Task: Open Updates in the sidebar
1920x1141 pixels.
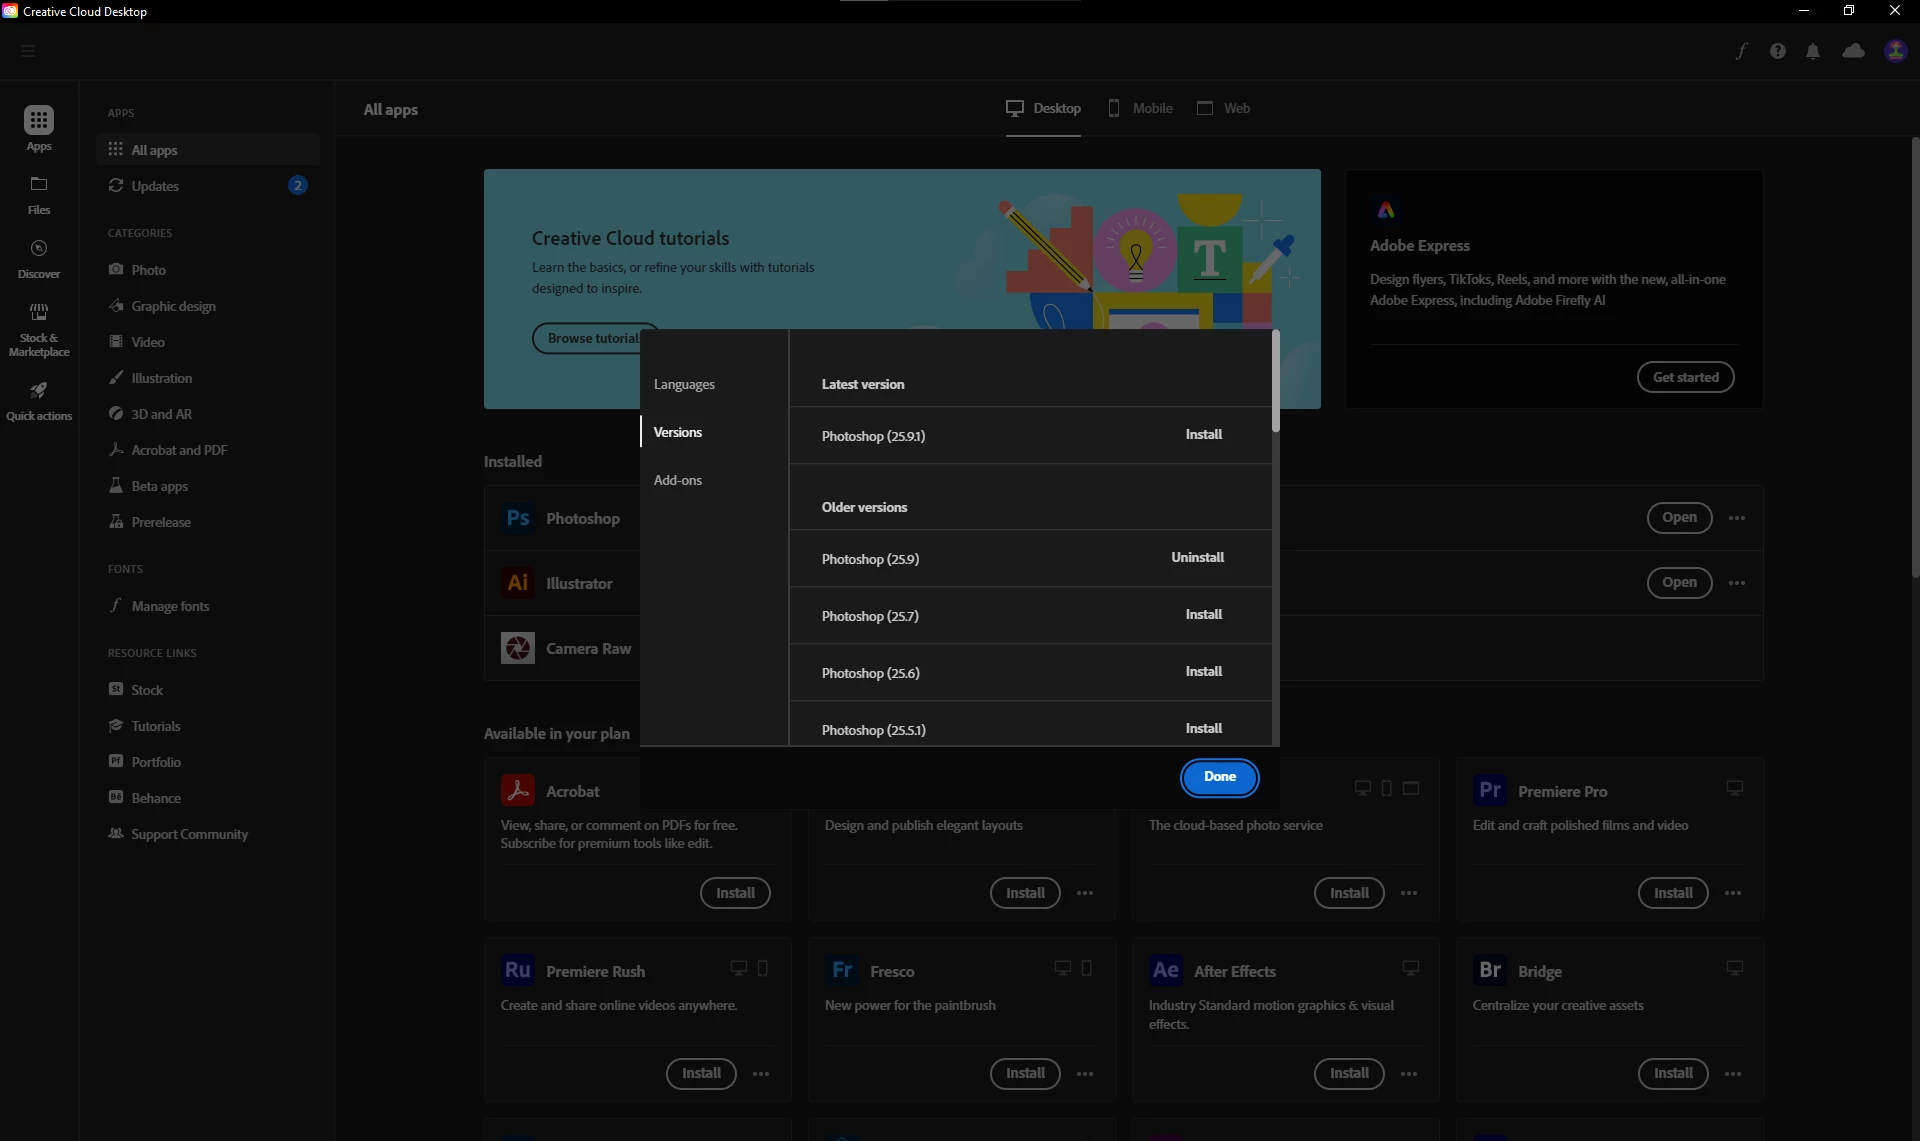Action: pos(155,186)
